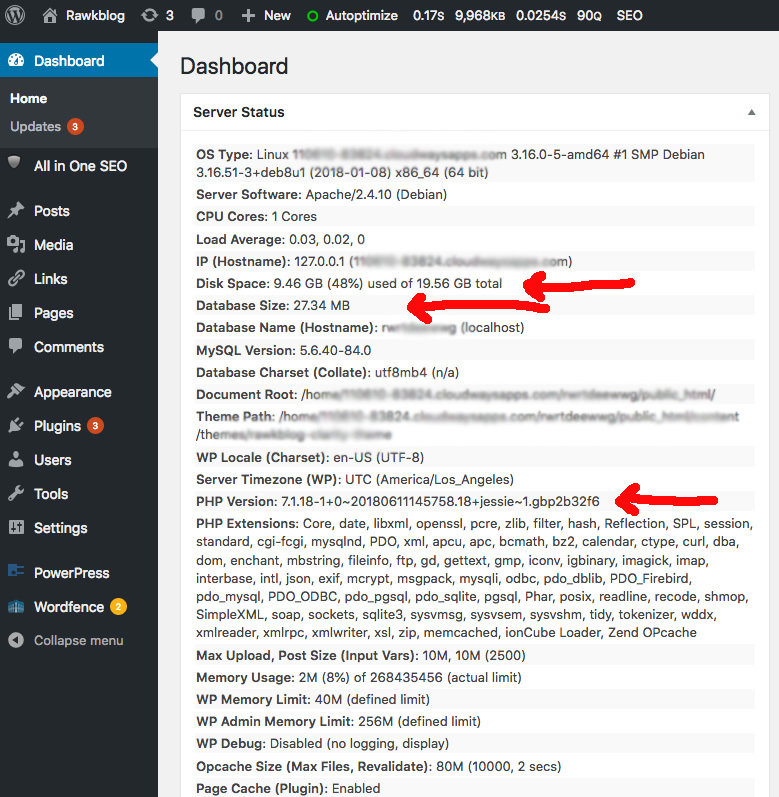
Task: Click the Collapse menu arrow icon
Action: [16, 640]
